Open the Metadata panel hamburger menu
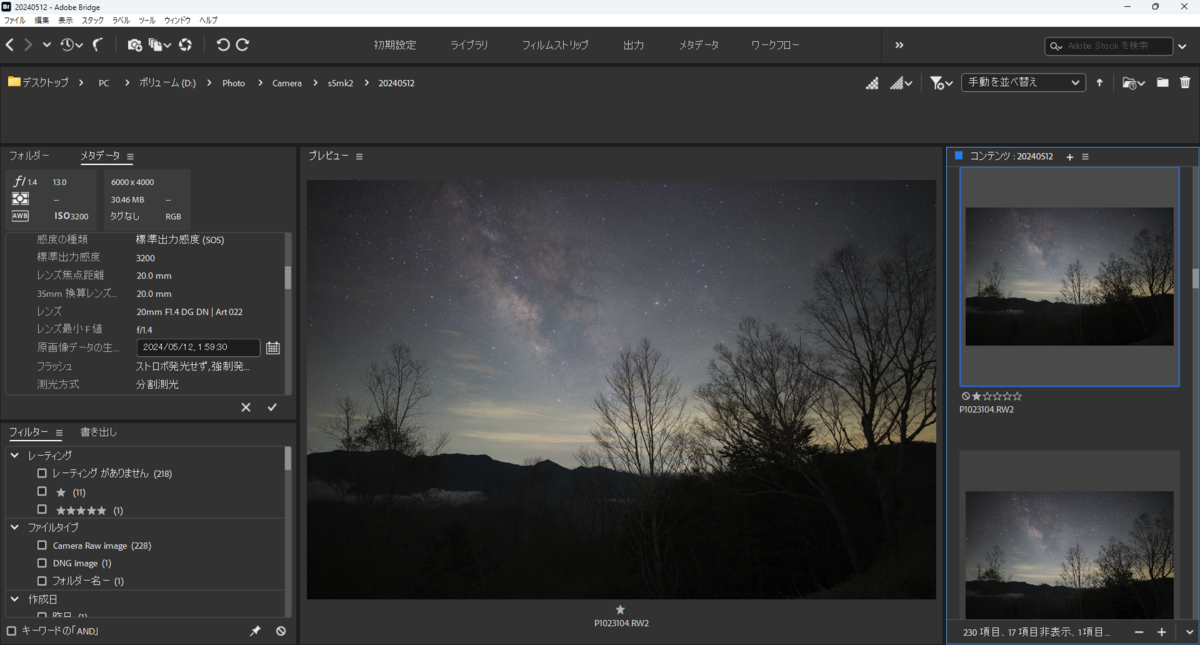 (130, 156)
